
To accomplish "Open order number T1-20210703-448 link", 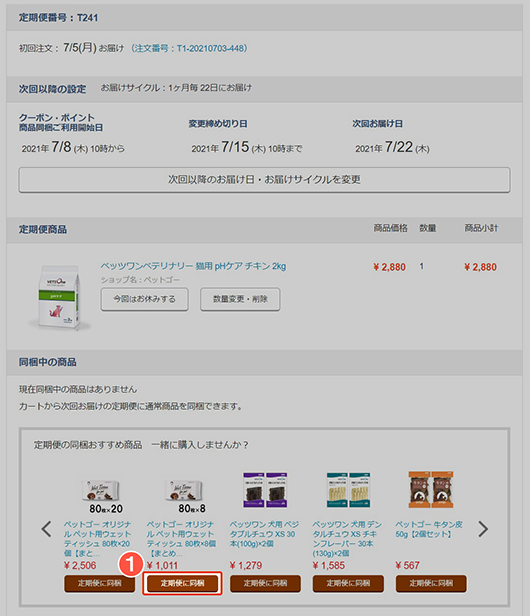I will (x=189, y=48).
